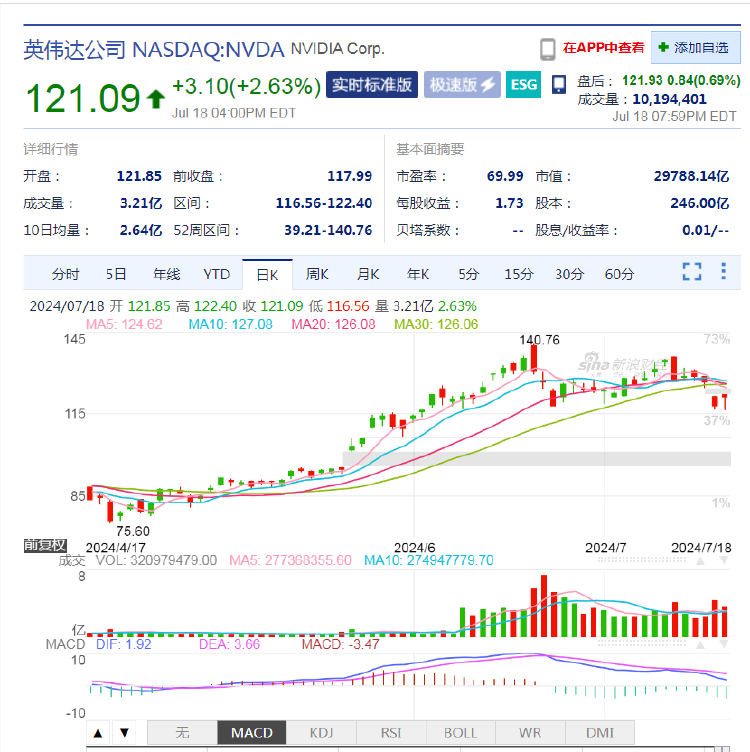Click the green plus icon in 添加自选

click(x=664, y=47)
